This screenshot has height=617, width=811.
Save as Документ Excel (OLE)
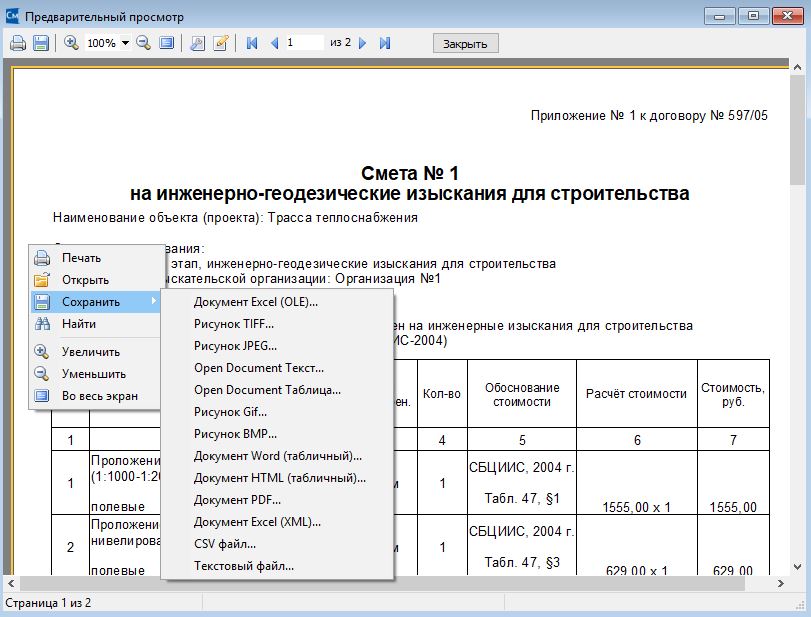point(277,302)
